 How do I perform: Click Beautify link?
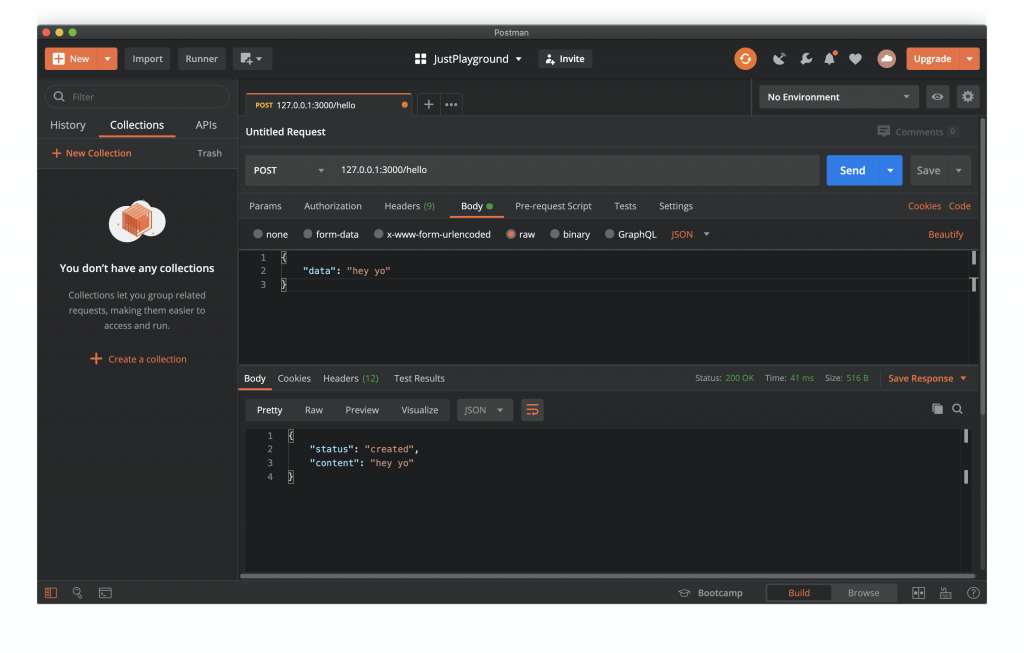click(946, 234)
